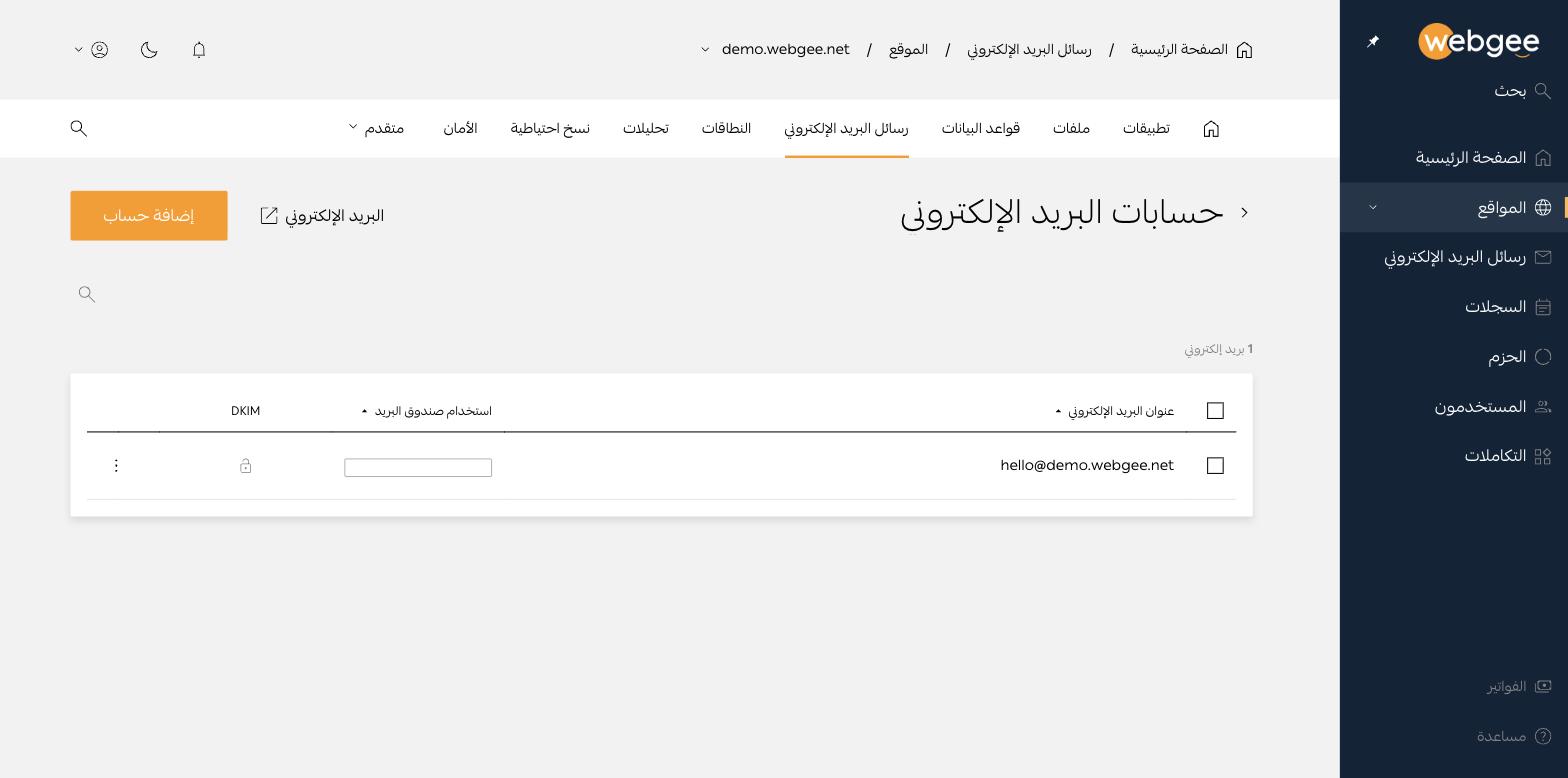
Task: Click the site overview home tab icon
Action: [1211, 129]
